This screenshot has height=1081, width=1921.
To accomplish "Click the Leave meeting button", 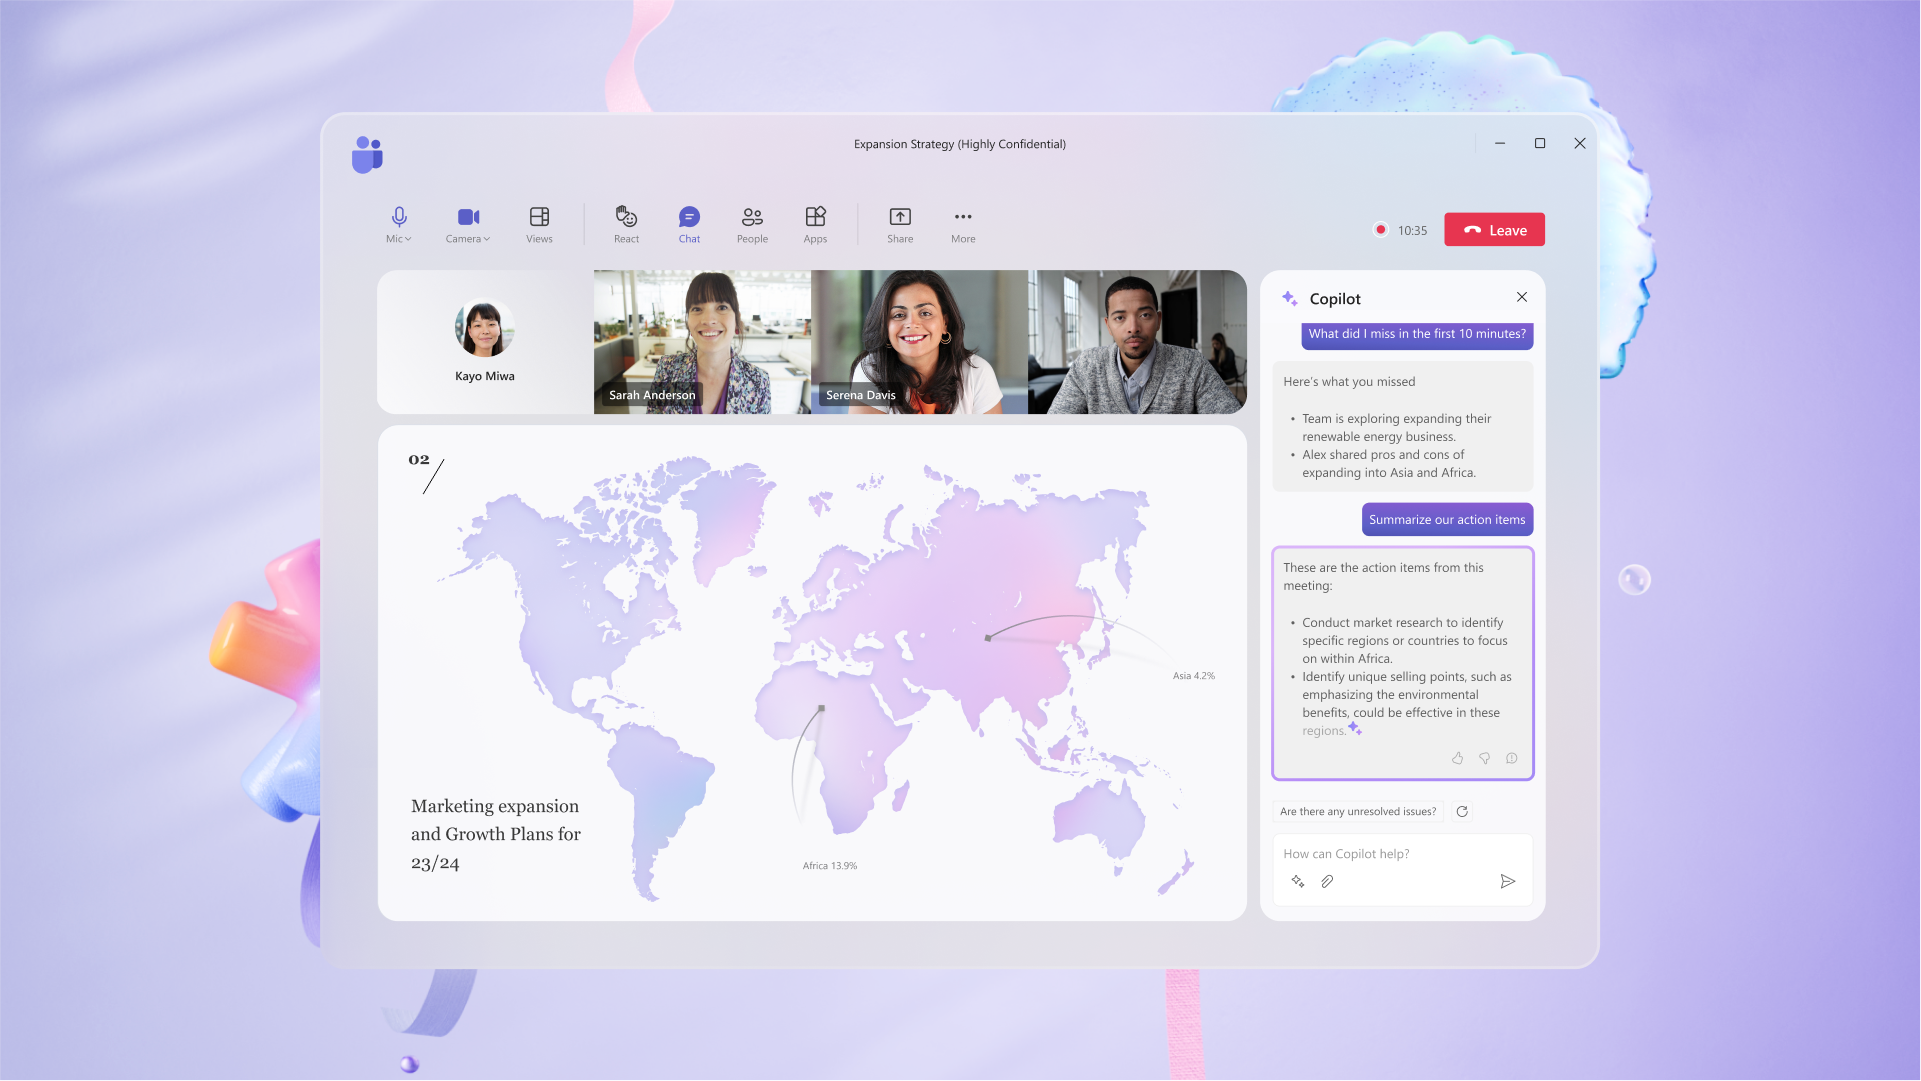I will coord(1494,228).
